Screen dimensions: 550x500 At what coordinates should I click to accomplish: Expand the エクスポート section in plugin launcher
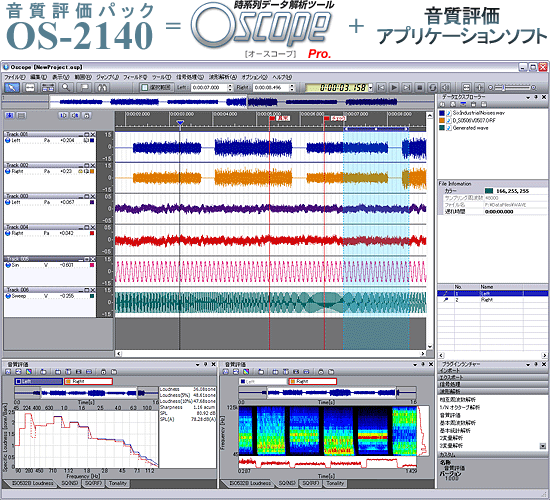tap(492, 378)
